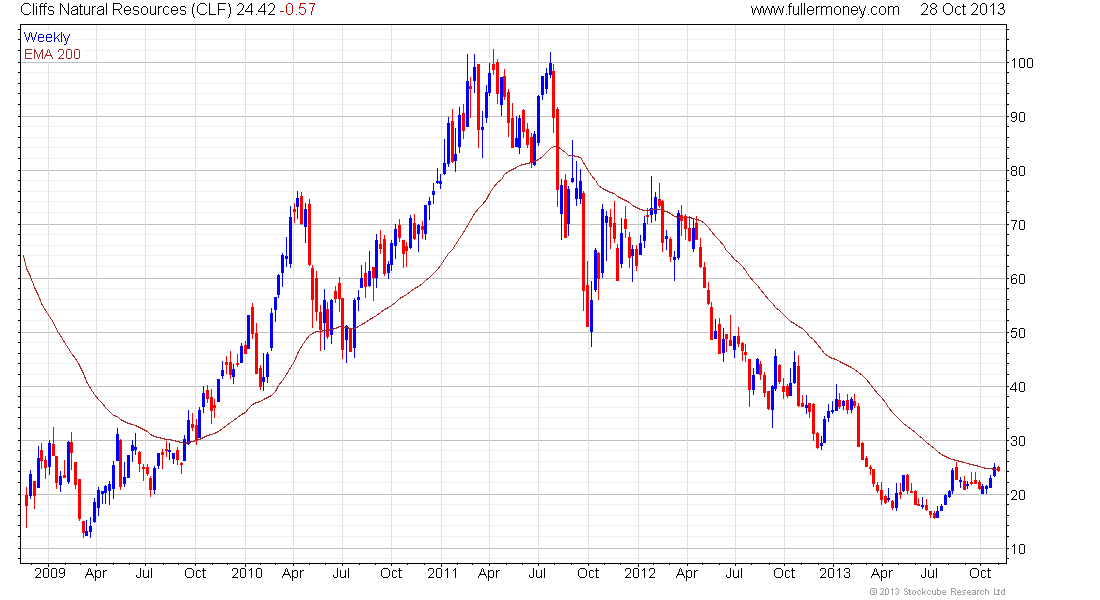Click the 40 price axis label

click(x=1017, y=387)
